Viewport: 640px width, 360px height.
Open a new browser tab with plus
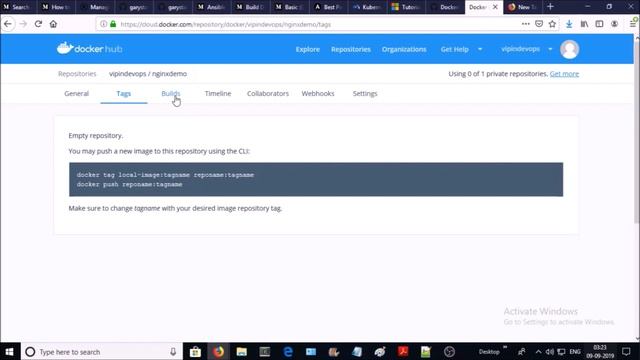[x=550, y=7]
